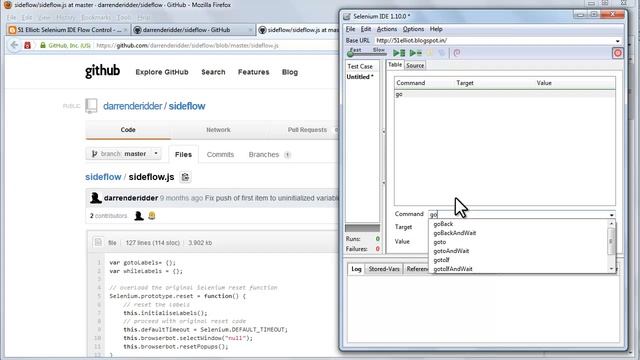Click the repository book icon next to darrenderidder
The width and height of the screenshot is (640, 360).
pos(91,106)
